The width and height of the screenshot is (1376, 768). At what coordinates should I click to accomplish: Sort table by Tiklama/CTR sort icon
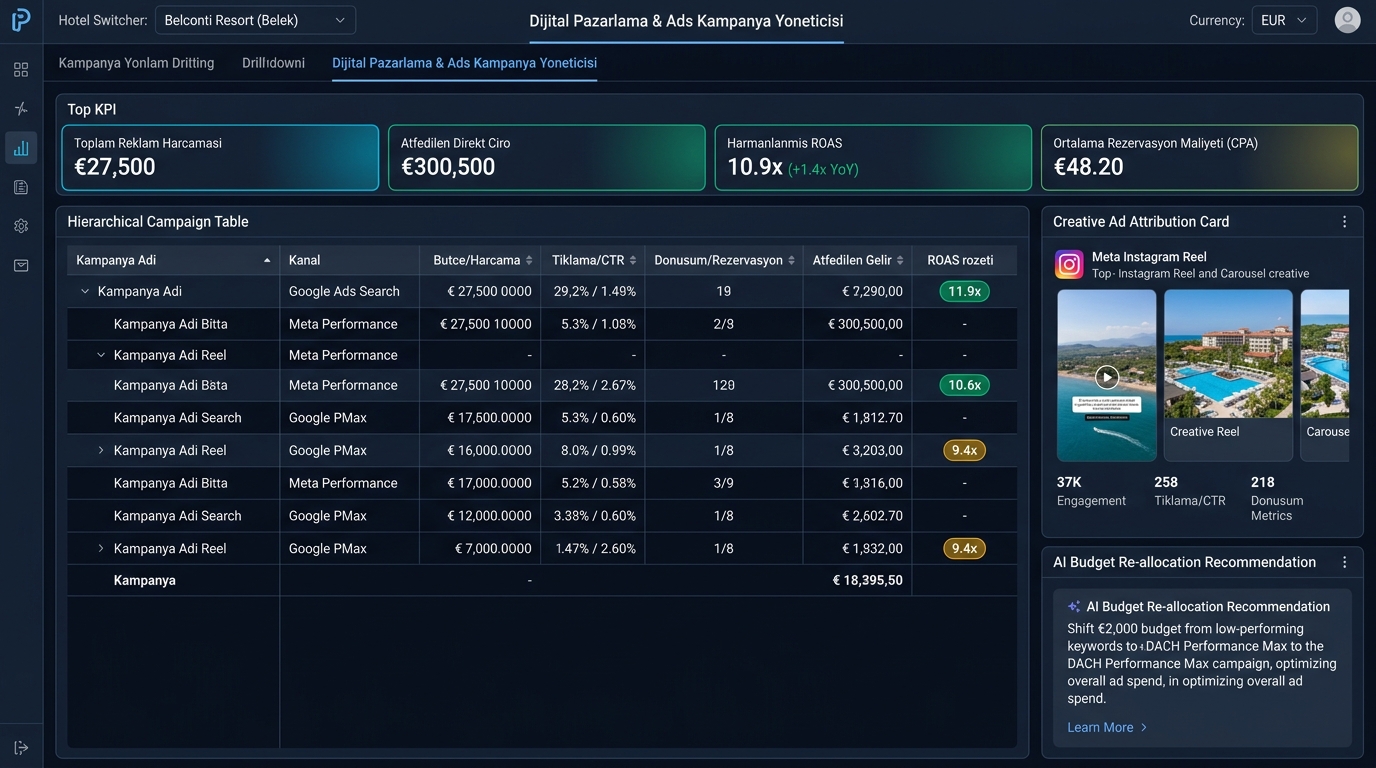[x=633, y=261]
